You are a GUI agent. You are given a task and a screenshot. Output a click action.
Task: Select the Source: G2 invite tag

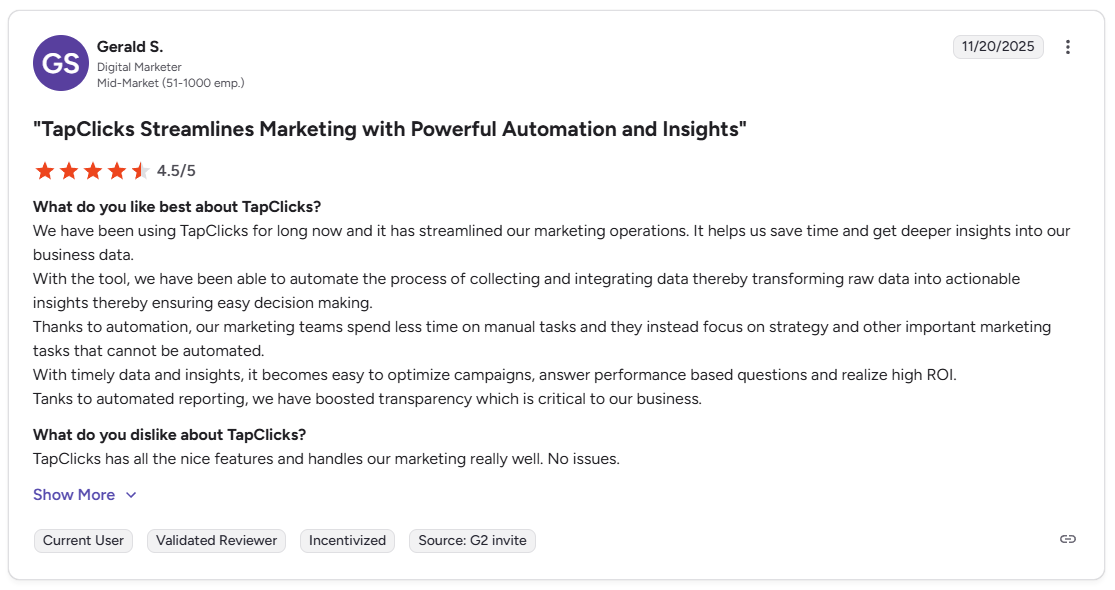coord(472,540)
